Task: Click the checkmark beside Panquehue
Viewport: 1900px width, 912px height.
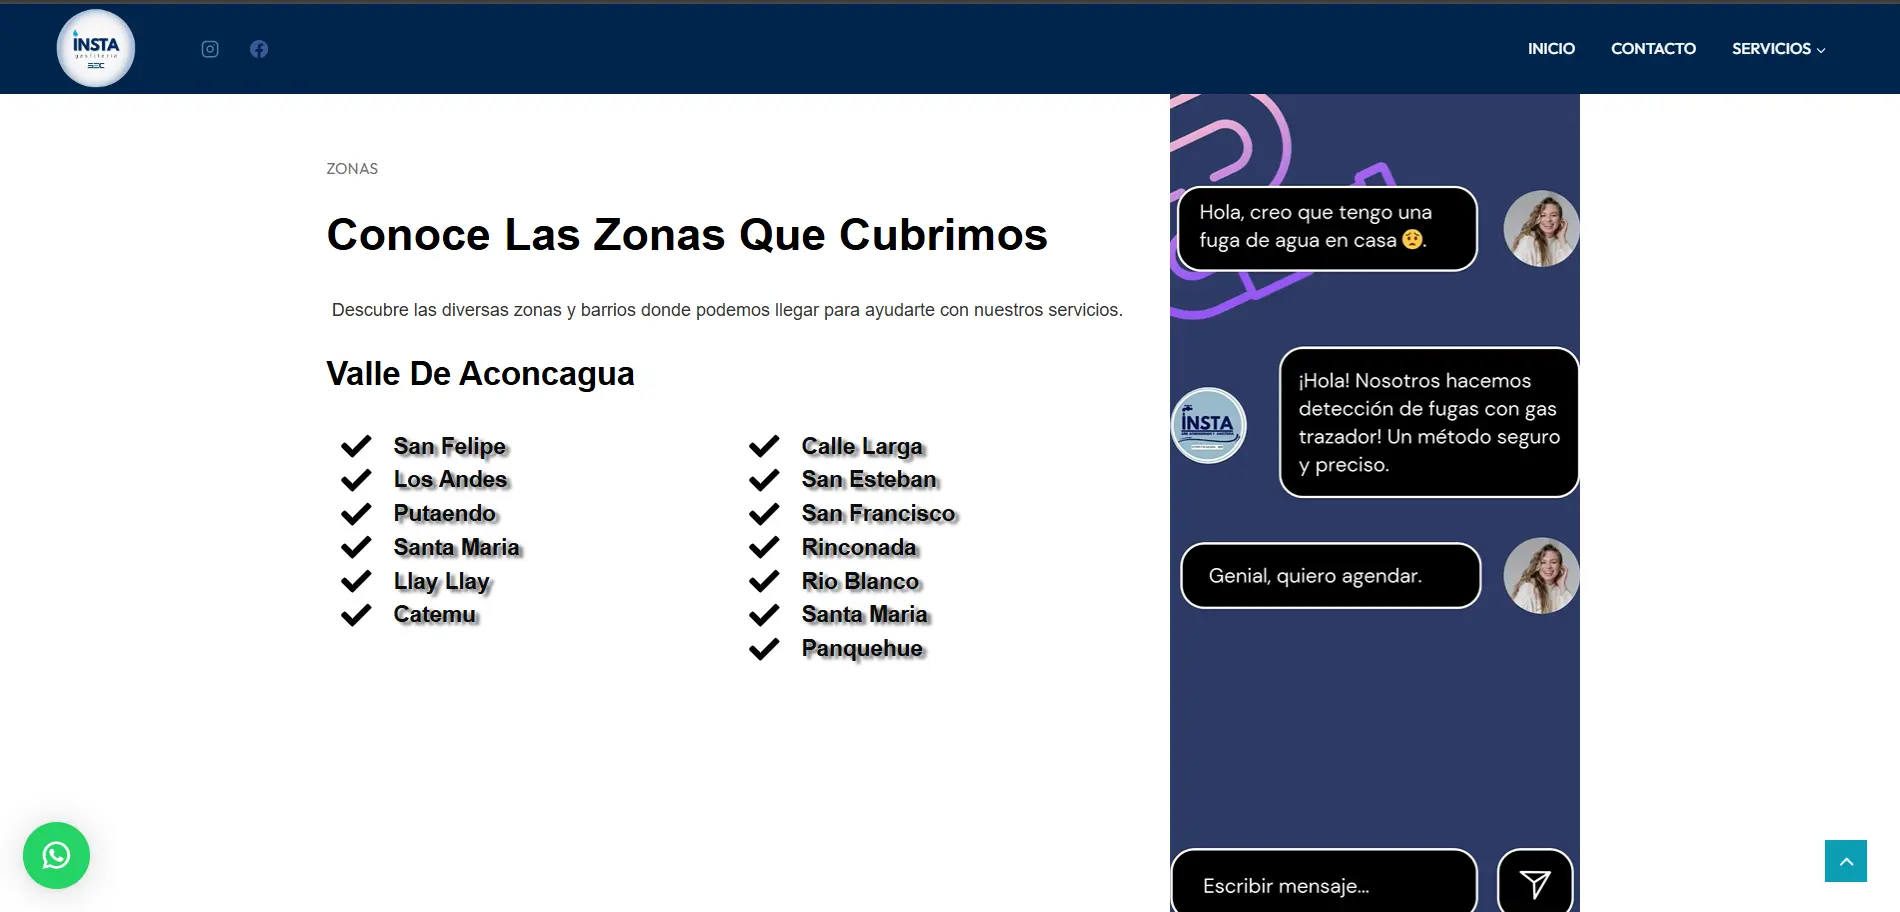Action: pyautogui.click(x=764, y=649)
